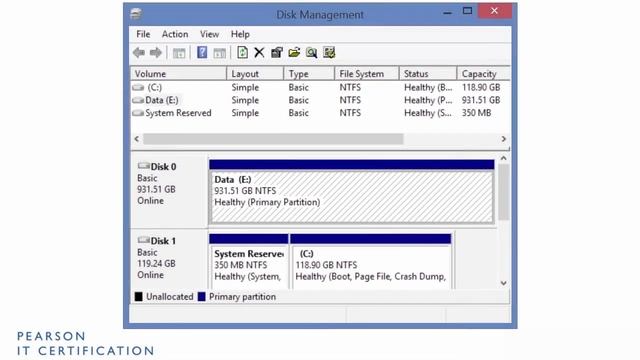The width and height of the screenshot is (640, 360).
Task: Sort by the Type column header
Action: point(309,74)
